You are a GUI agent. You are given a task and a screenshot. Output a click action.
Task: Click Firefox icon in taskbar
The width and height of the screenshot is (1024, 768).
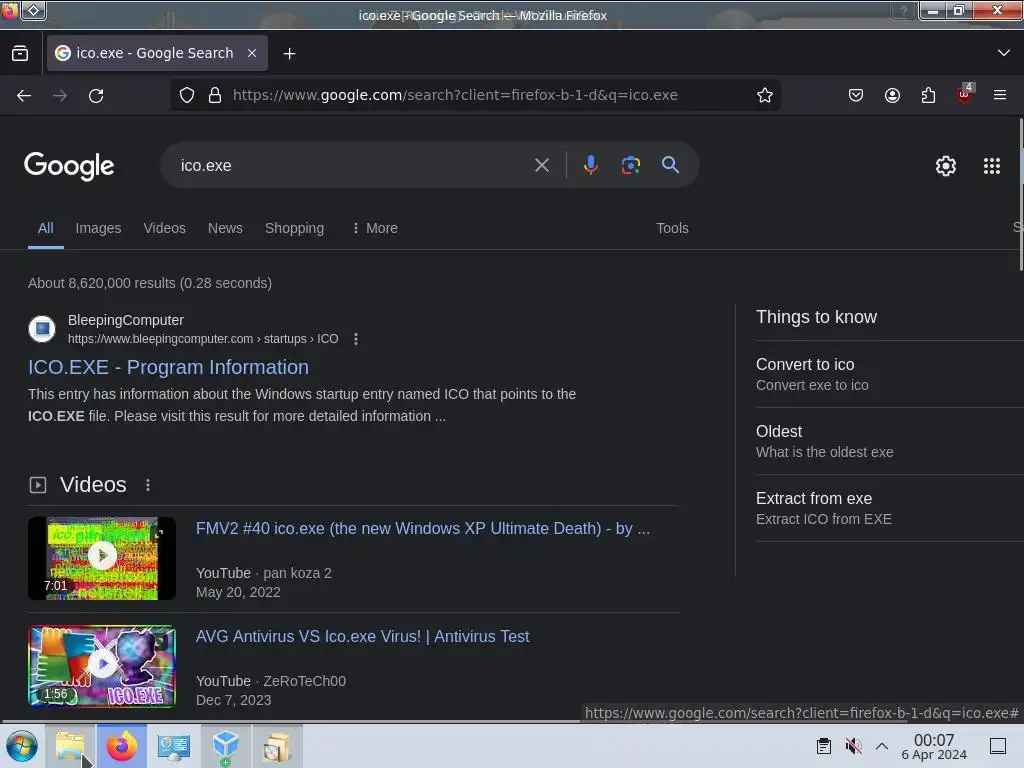pyautogui.click(x=122, y=746)
